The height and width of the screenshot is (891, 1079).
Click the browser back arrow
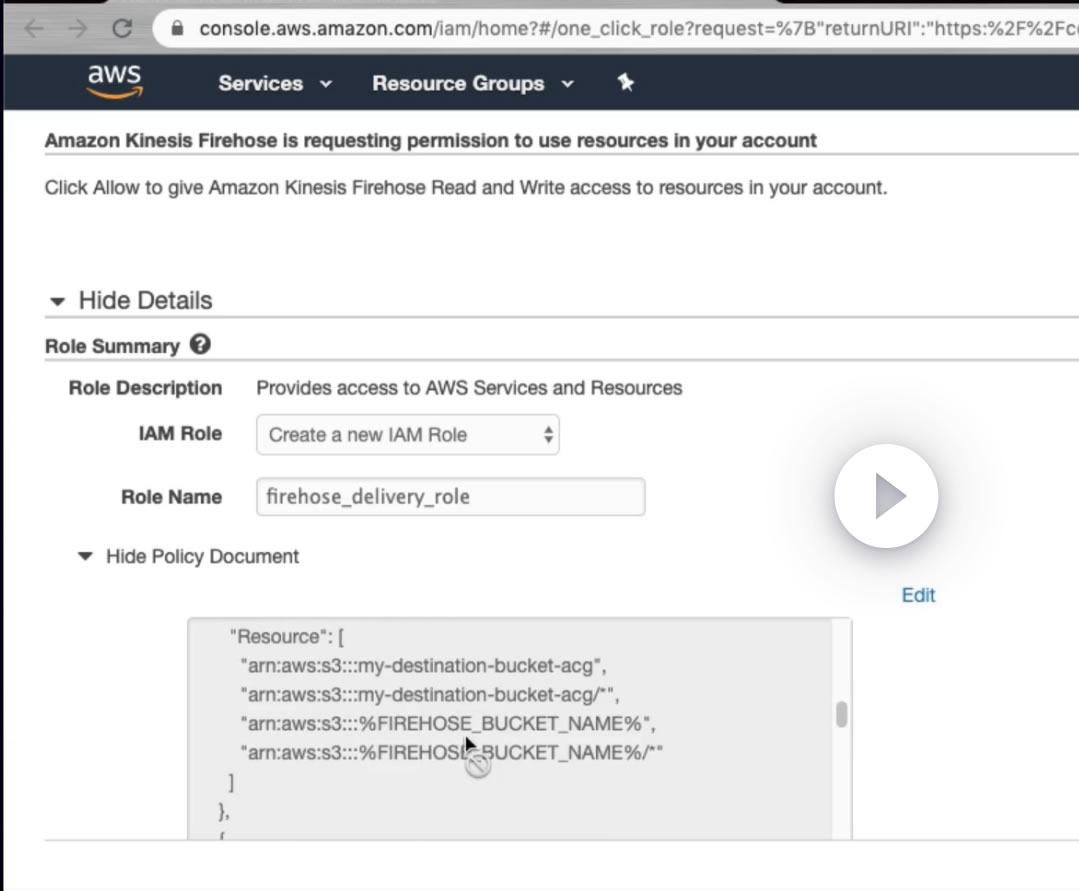point(34,28)
